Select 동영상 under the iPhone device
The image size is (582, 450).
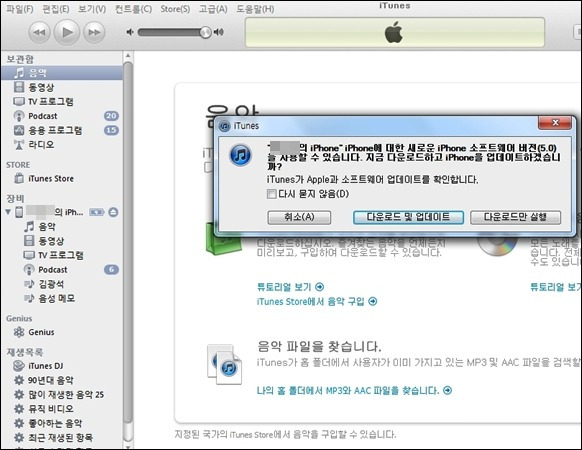pos(62,241)
